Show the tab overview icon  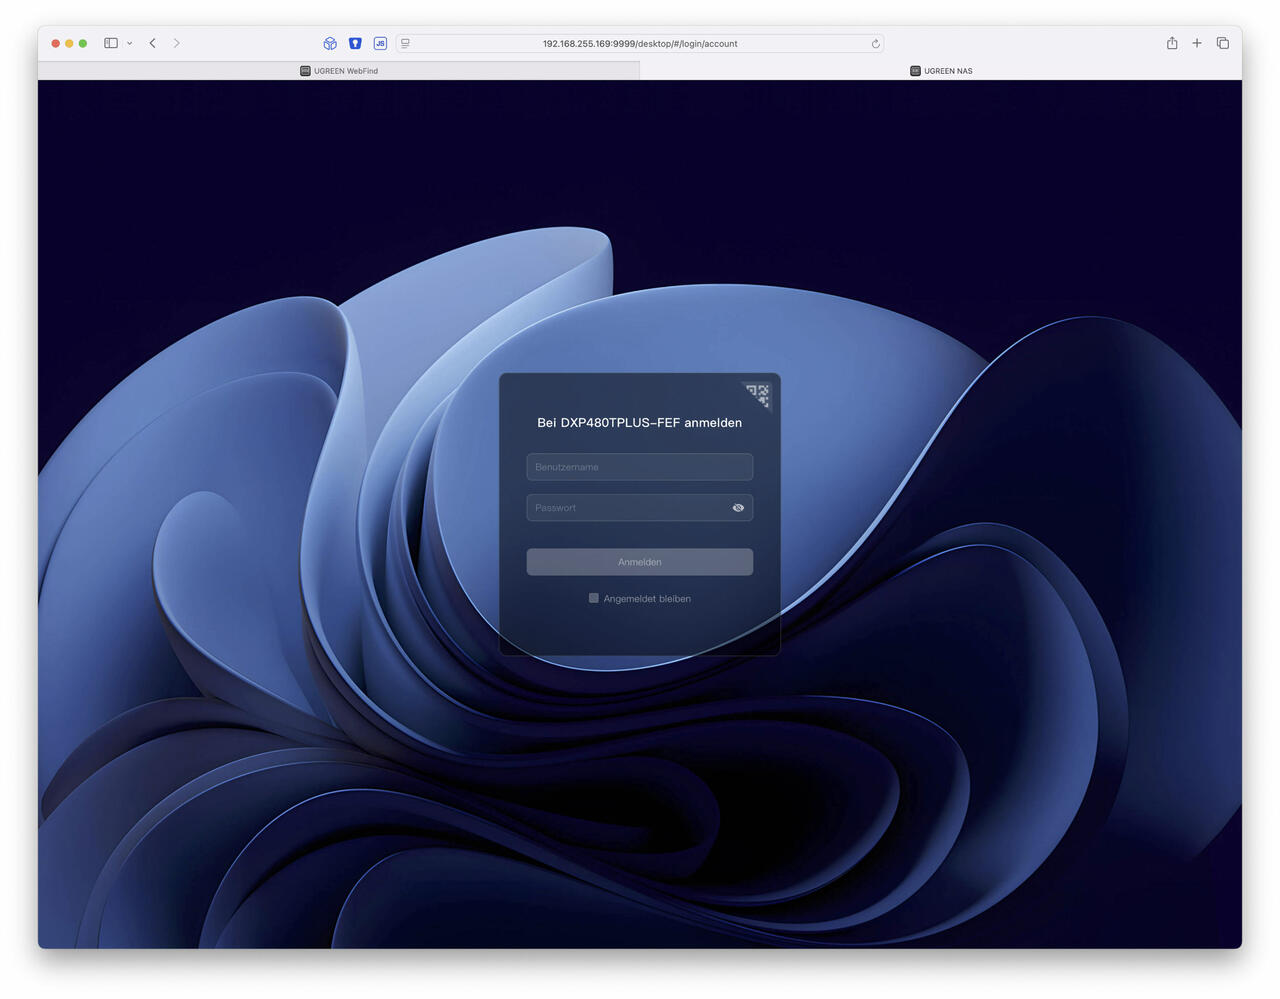tap(1223, 43)
